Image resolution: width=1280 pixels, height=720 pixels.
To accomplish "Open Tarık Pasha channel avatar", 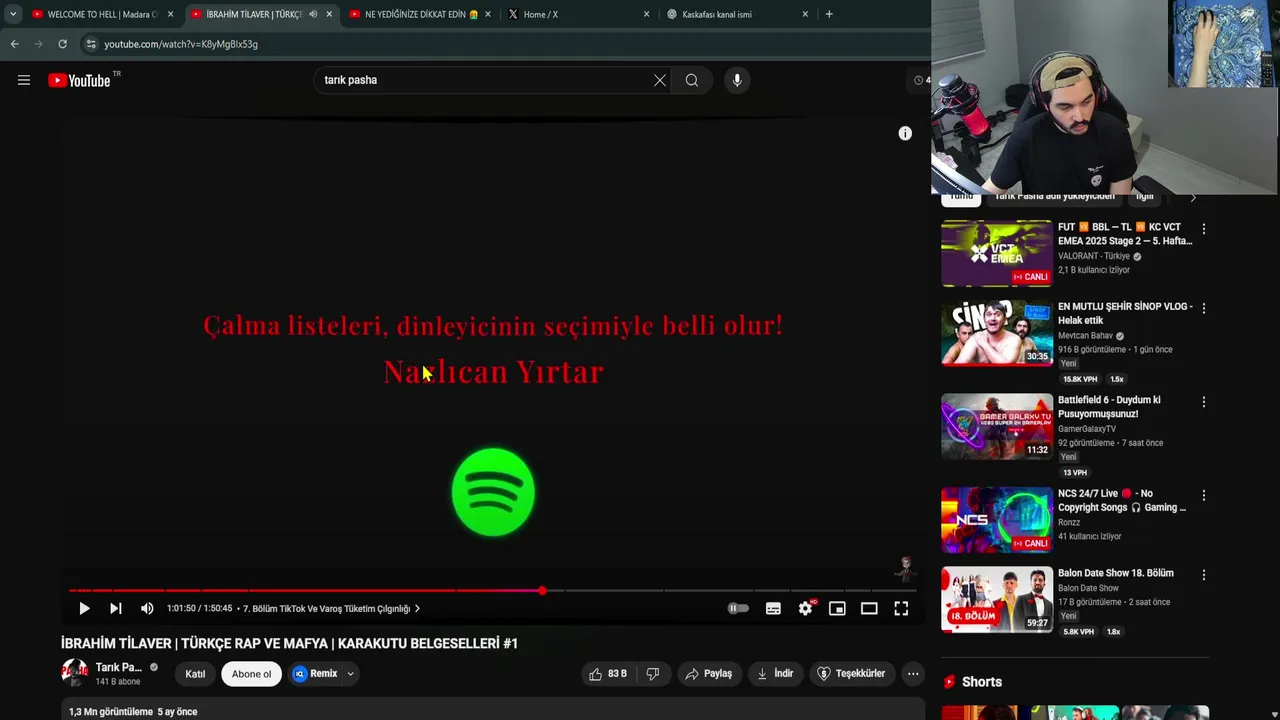I will click(x=75, y=673).
